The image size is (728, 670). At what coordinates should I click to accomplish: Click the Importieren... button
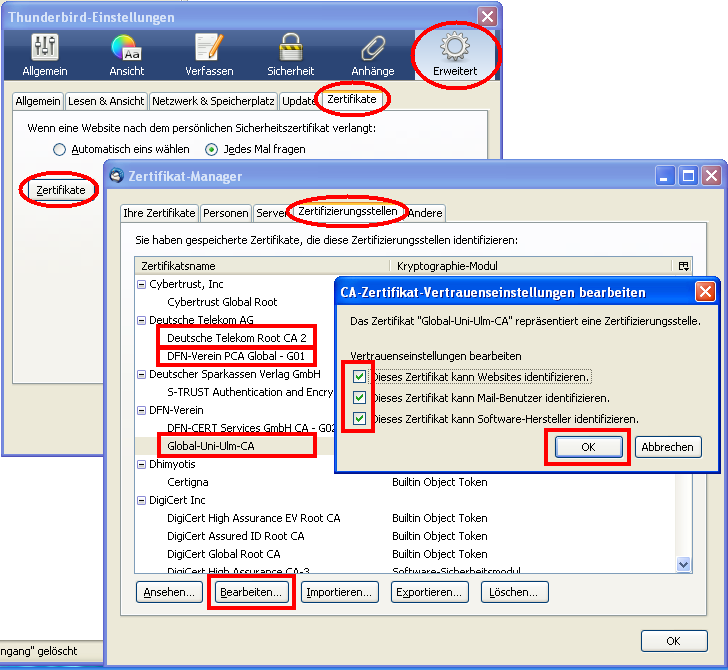339,592
